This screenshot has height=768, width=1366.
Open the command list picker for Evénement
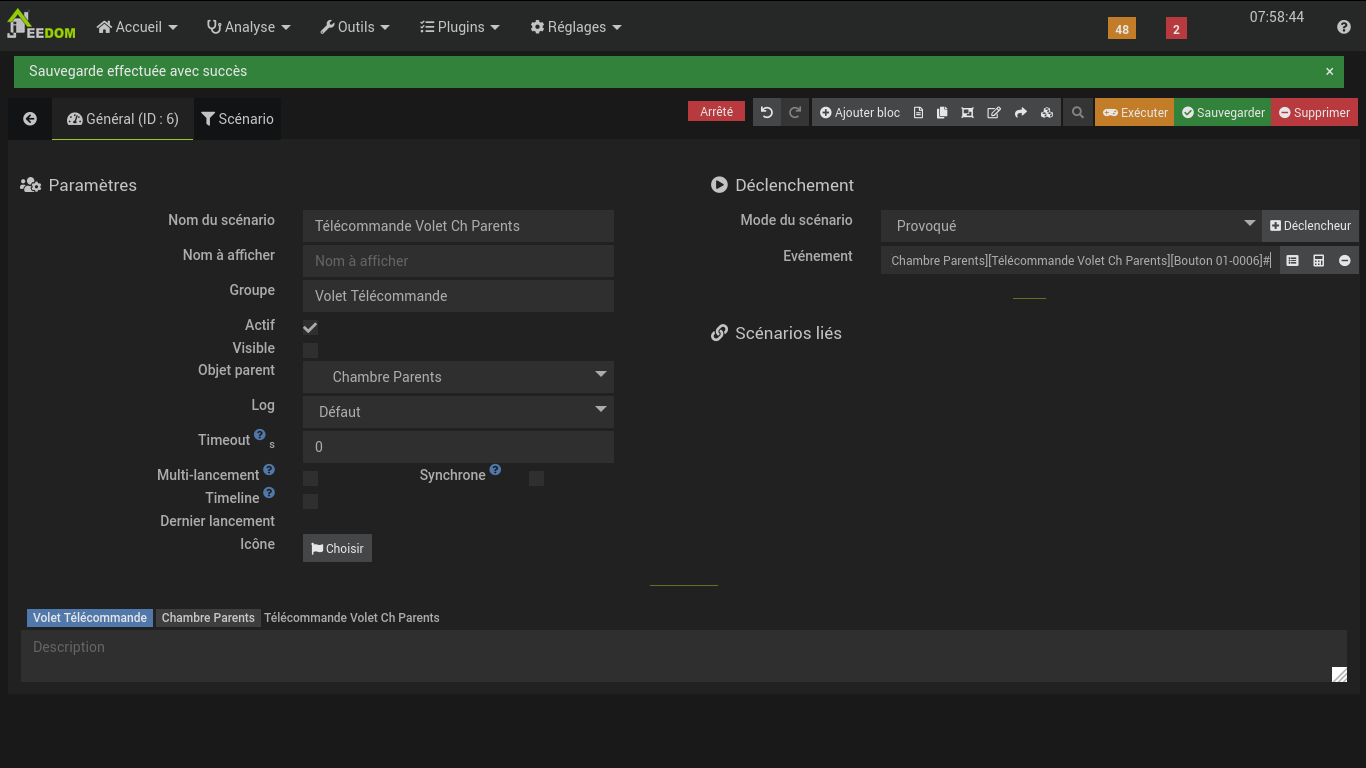[1292, 261]
